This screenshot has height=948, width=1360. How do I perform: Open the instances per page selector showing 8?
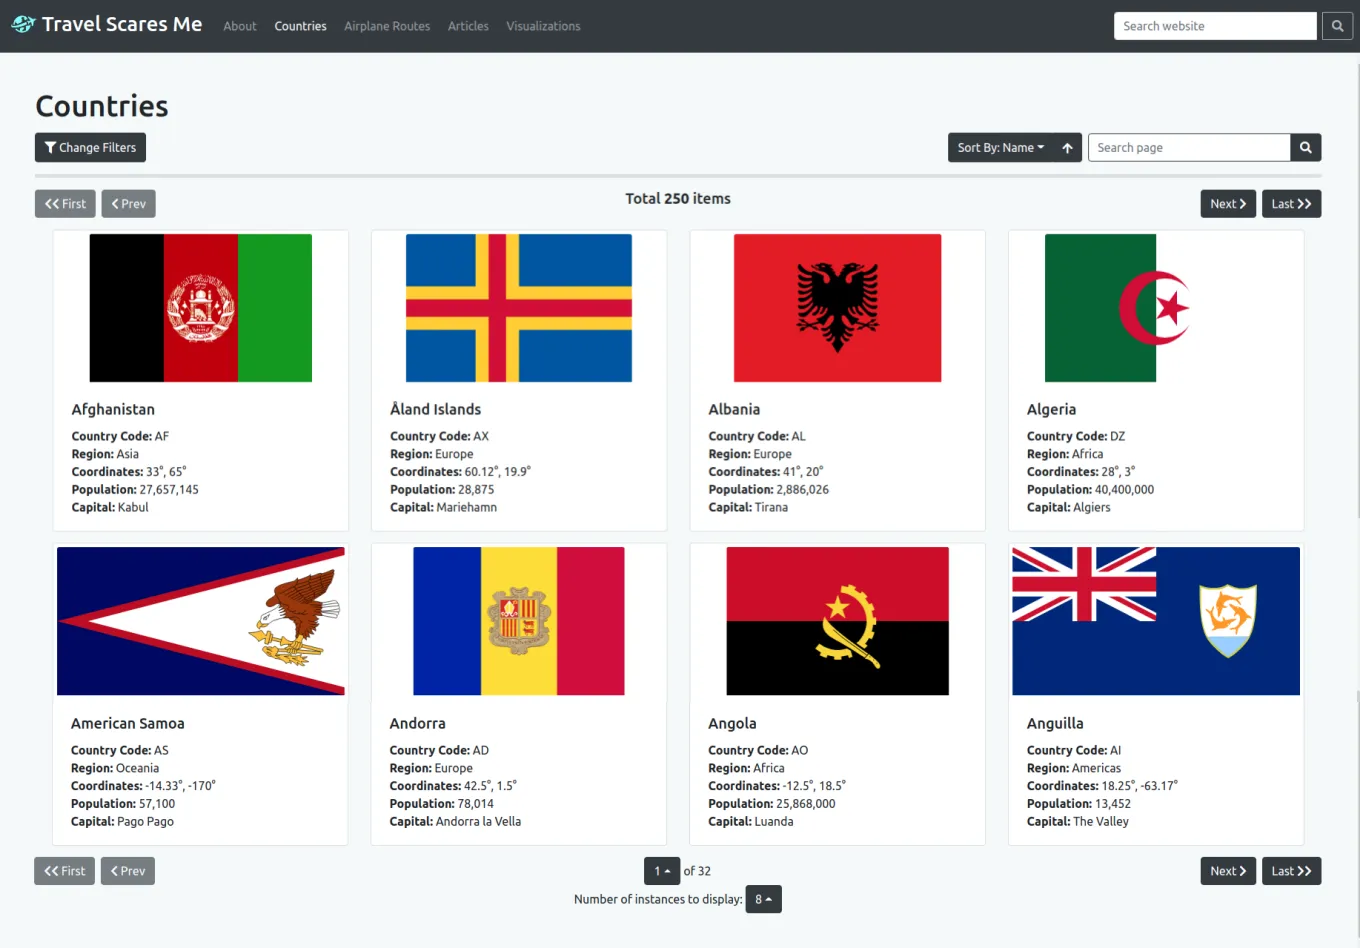(763, 899)
